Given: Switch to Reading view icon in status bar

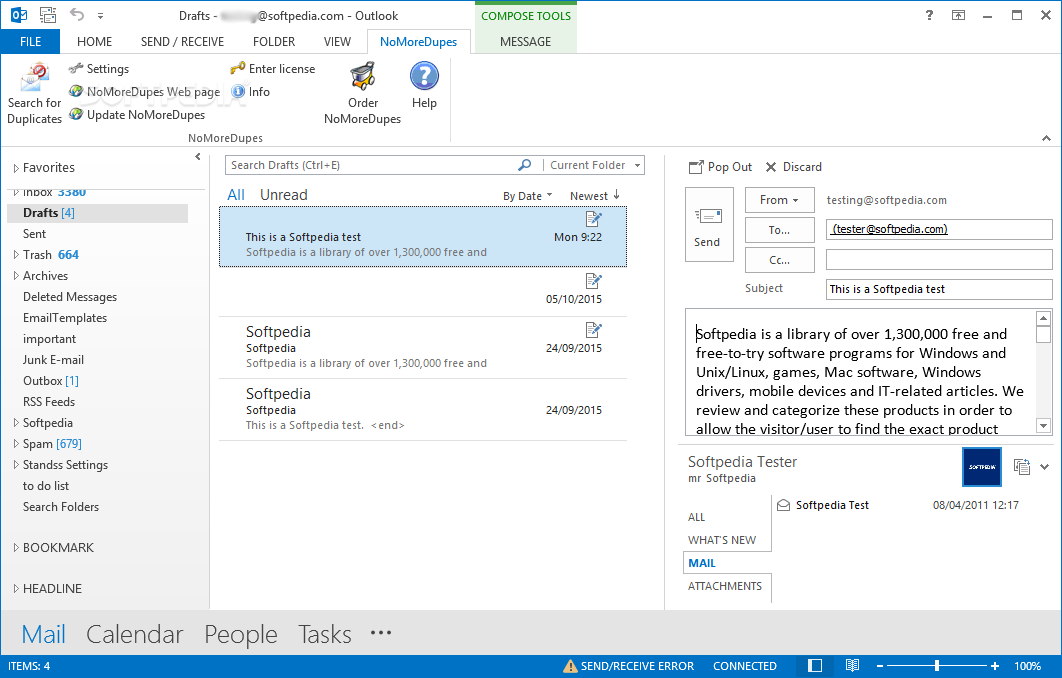Looking at the screenshot, I should point(852,666).
